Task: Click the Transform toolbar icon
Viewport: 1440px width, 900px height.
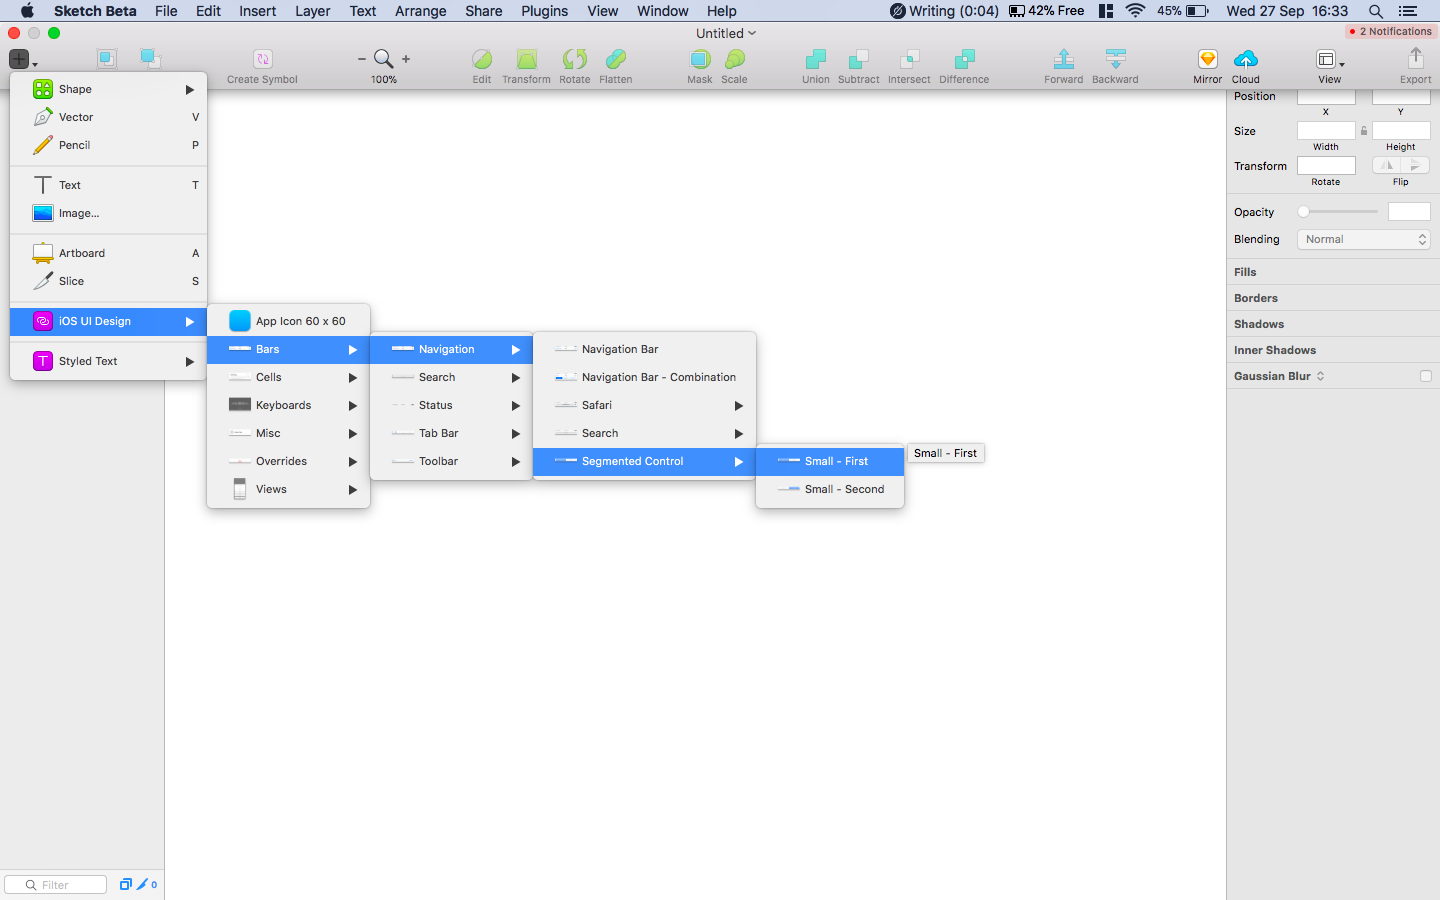Action: [x=527, y=59]
